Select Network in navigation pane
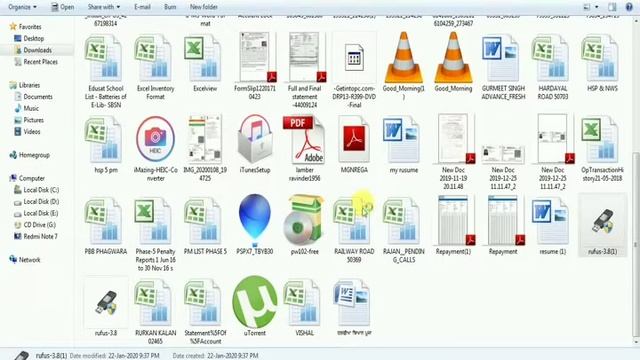640x360 pixels. (x=25, y=260)
